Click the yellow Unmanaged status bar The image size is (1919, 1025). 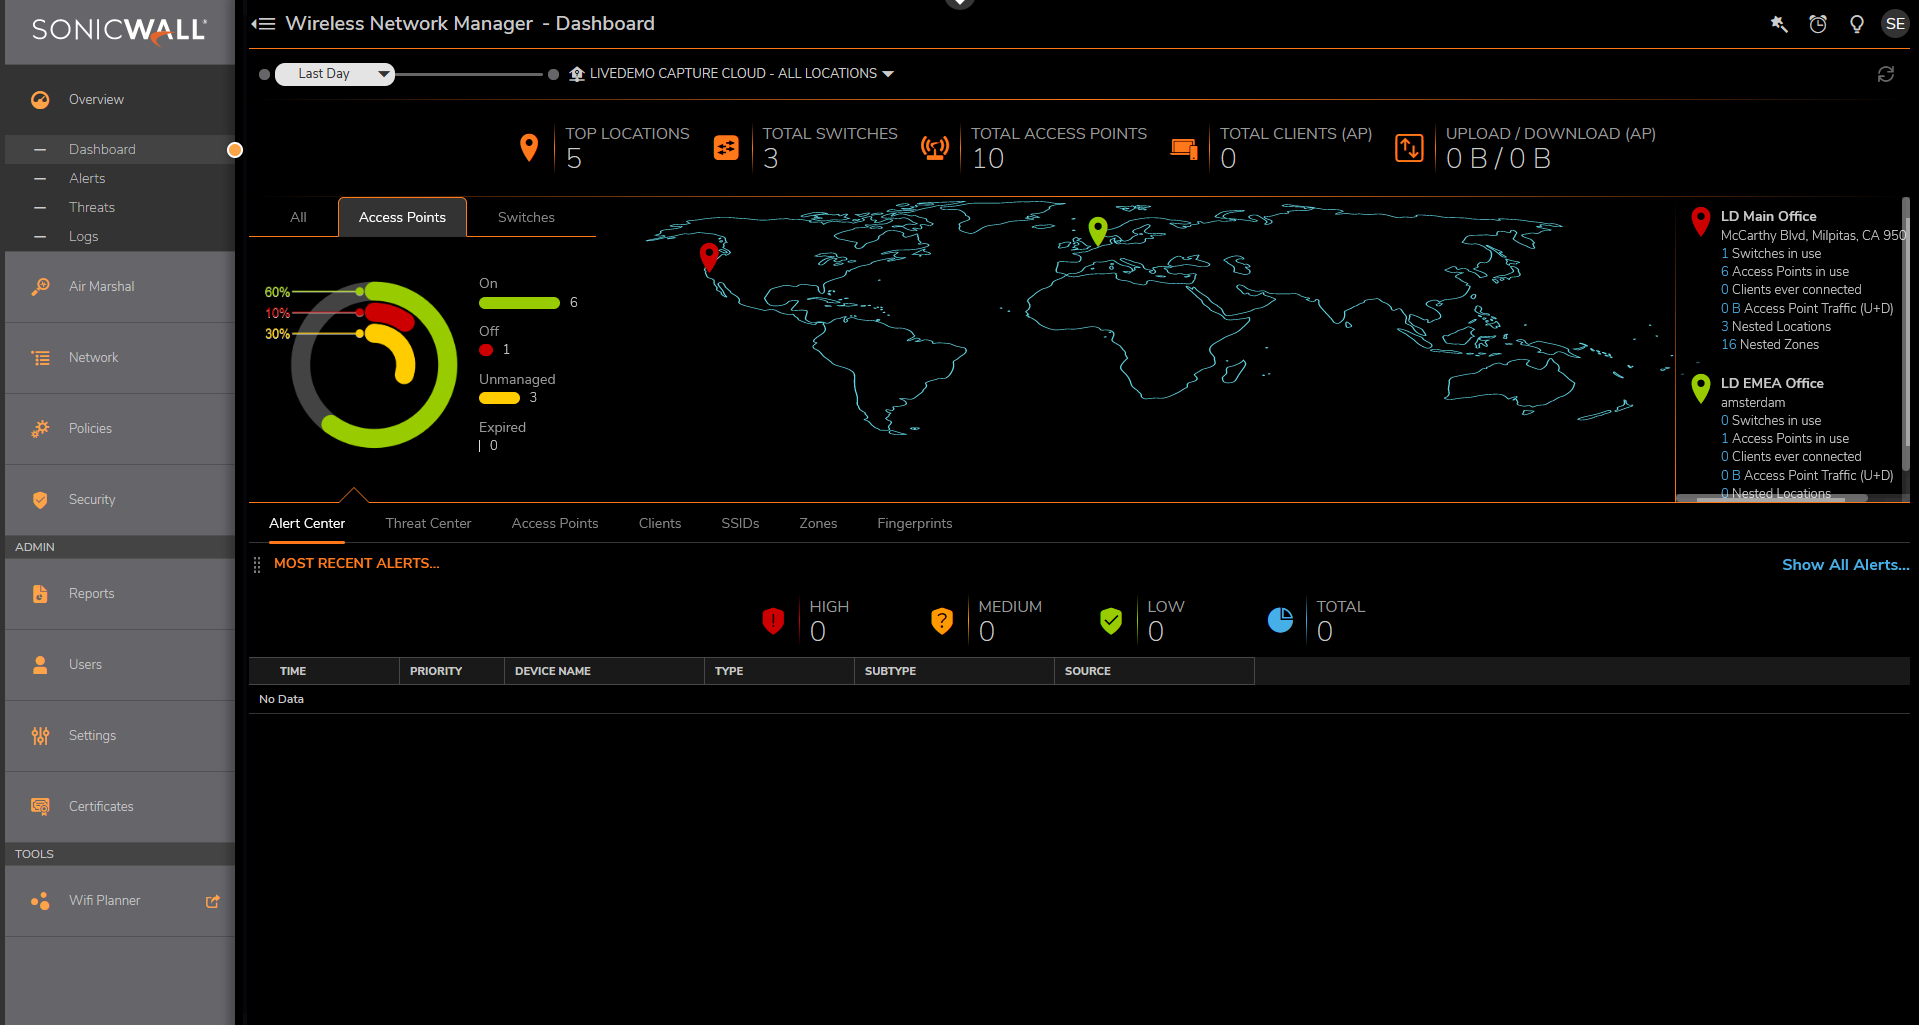click(x=499, y=398)
